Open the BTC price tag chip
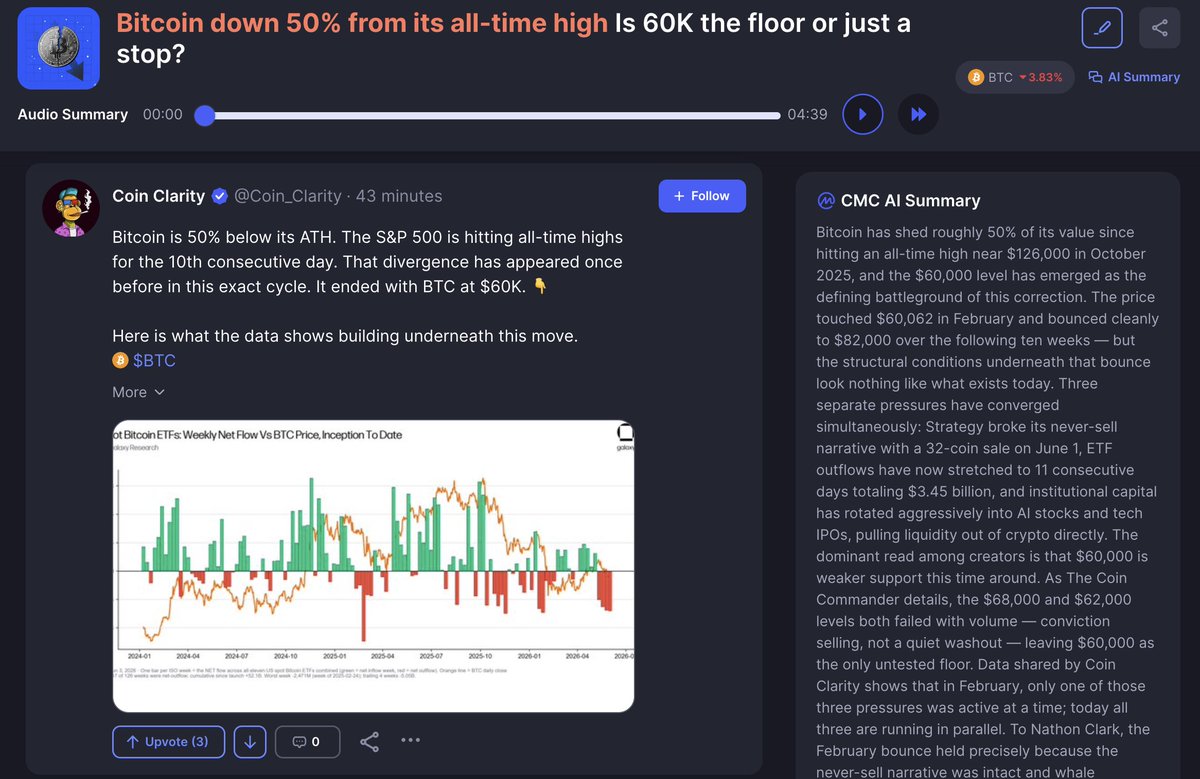The image size is (1200, 779). point(1015,77)
